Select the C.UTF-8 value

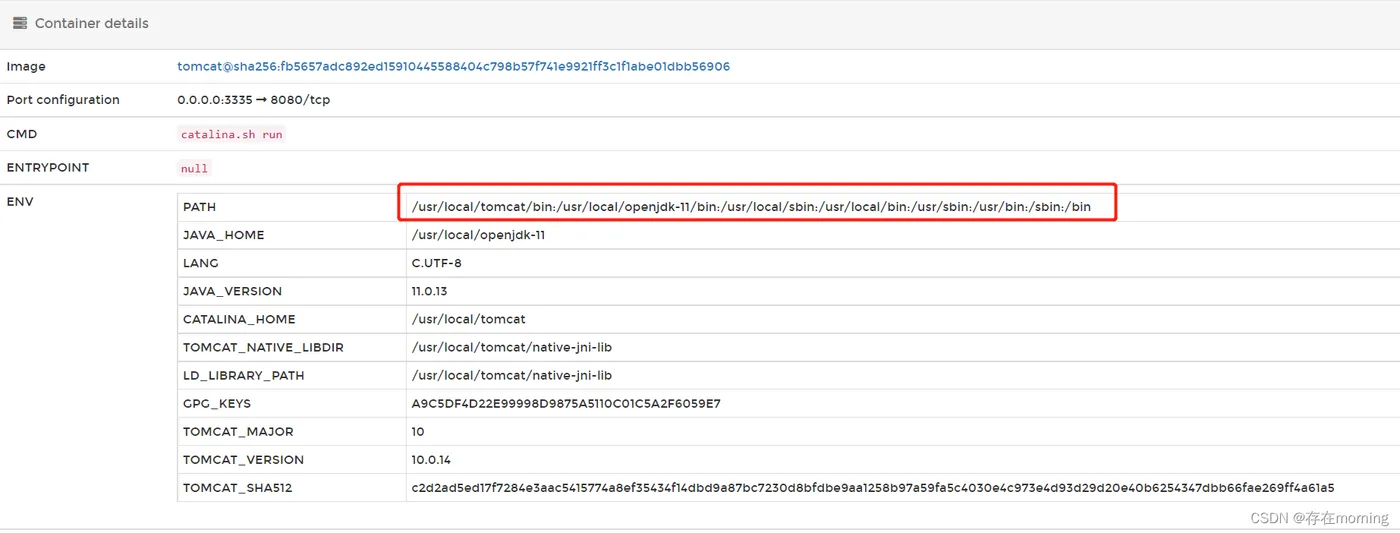(436, 263)
